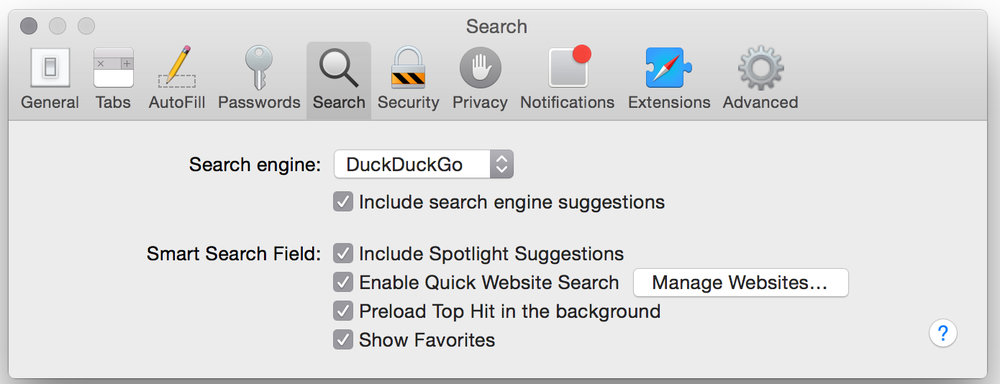Uncheck Include search engine suggestions
This screenshot has width=1000, height=384.
(343, 202)
